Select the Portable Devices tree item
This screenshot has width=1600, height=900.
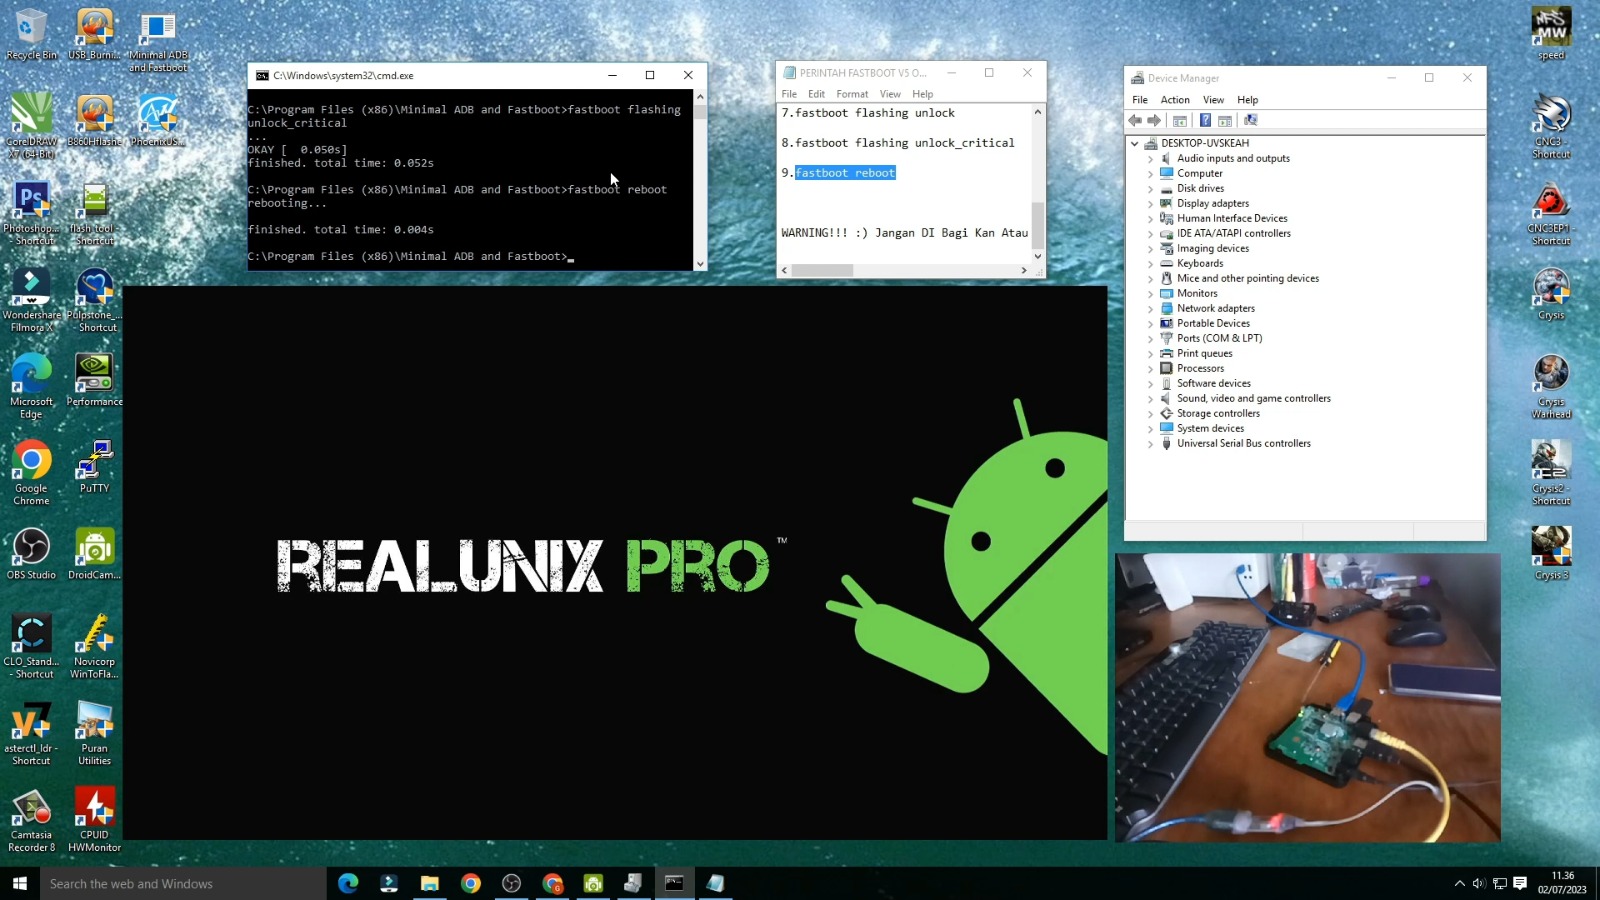click(x=1213, y=324)
